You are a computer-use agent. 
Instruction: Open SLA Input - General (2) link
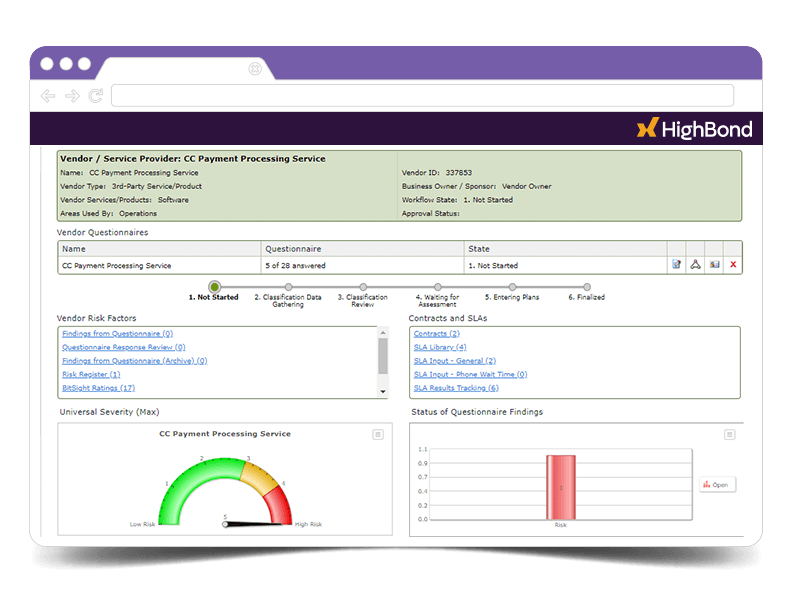pyautogui.click(x=455, y=361)
